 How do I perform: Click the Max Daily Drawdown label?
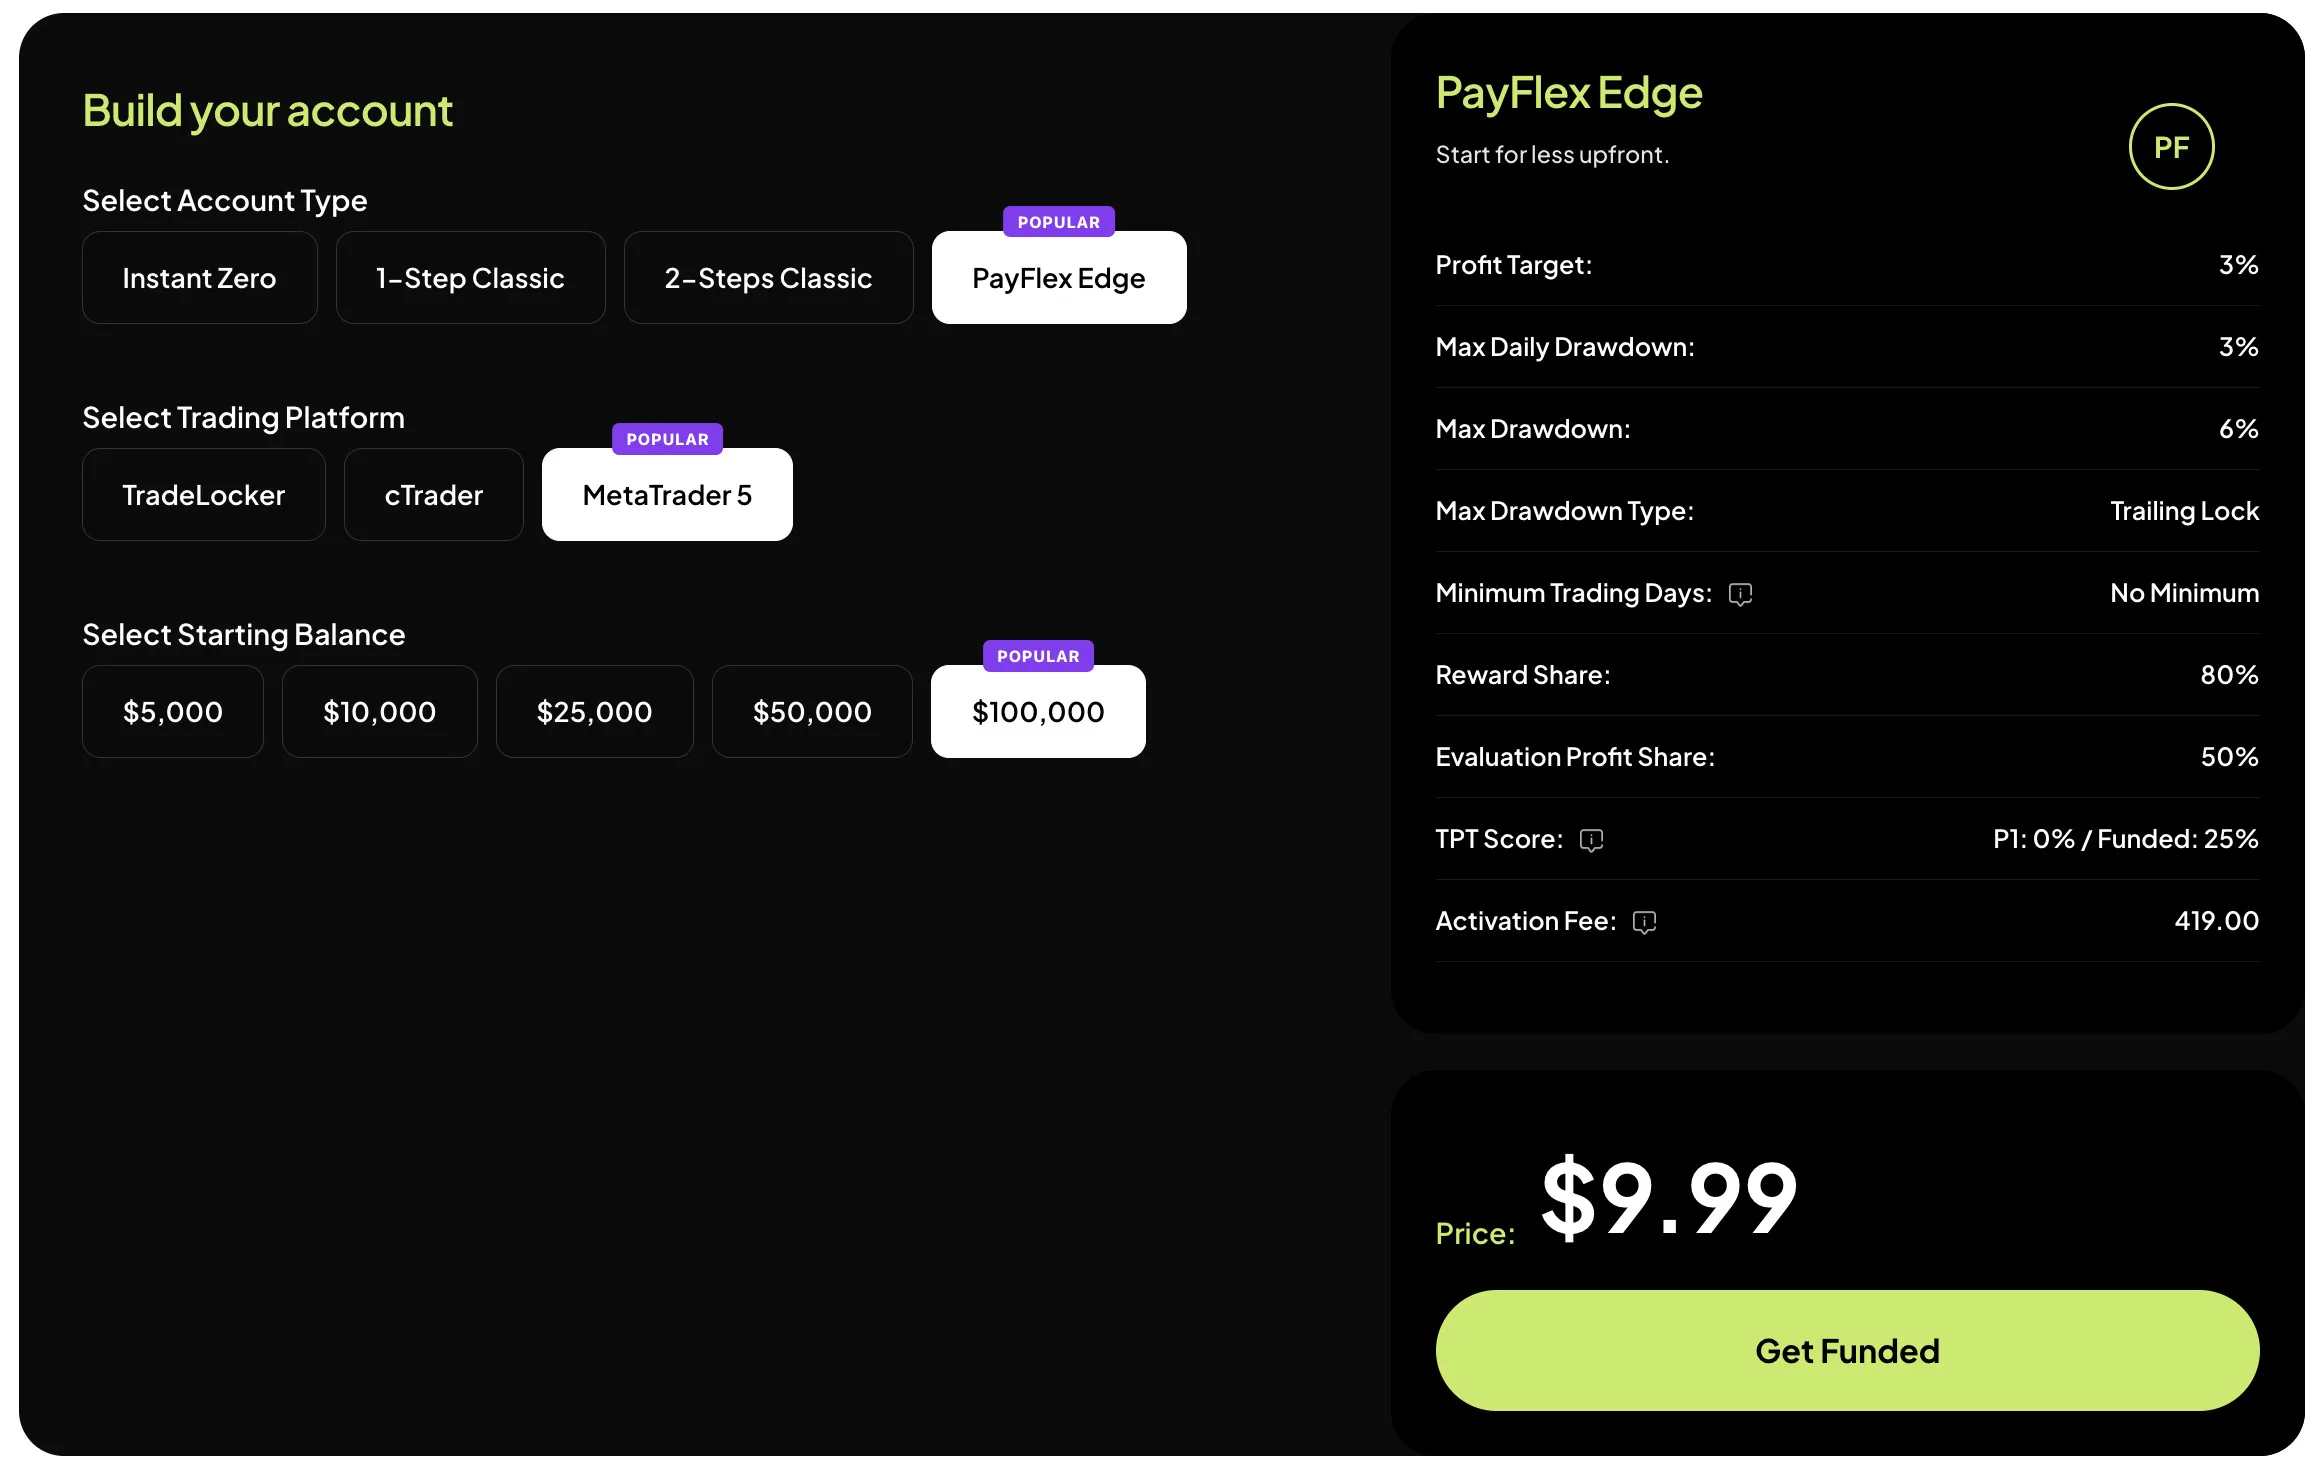pyautogui.click(x=1565, y=347)
